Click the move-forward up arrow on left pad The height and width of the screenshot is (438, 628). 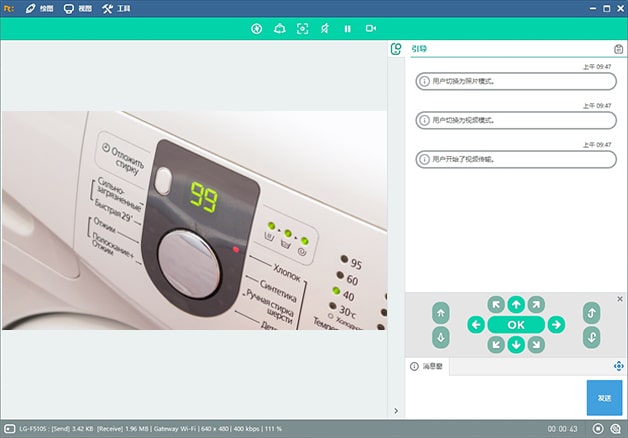(x=441, y=313)
